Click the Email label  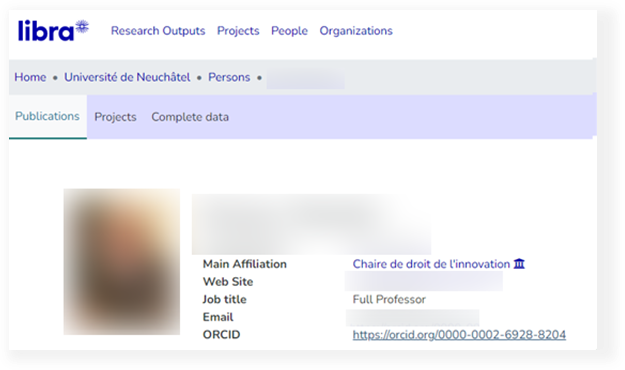pyautogui.click(x=218, y=317)
